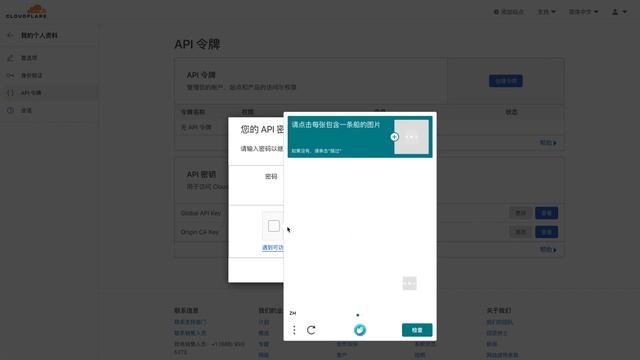The height and width of the screenshot is (360, 640).
Task: Expand help under API keys table
Action: (548, 249)
